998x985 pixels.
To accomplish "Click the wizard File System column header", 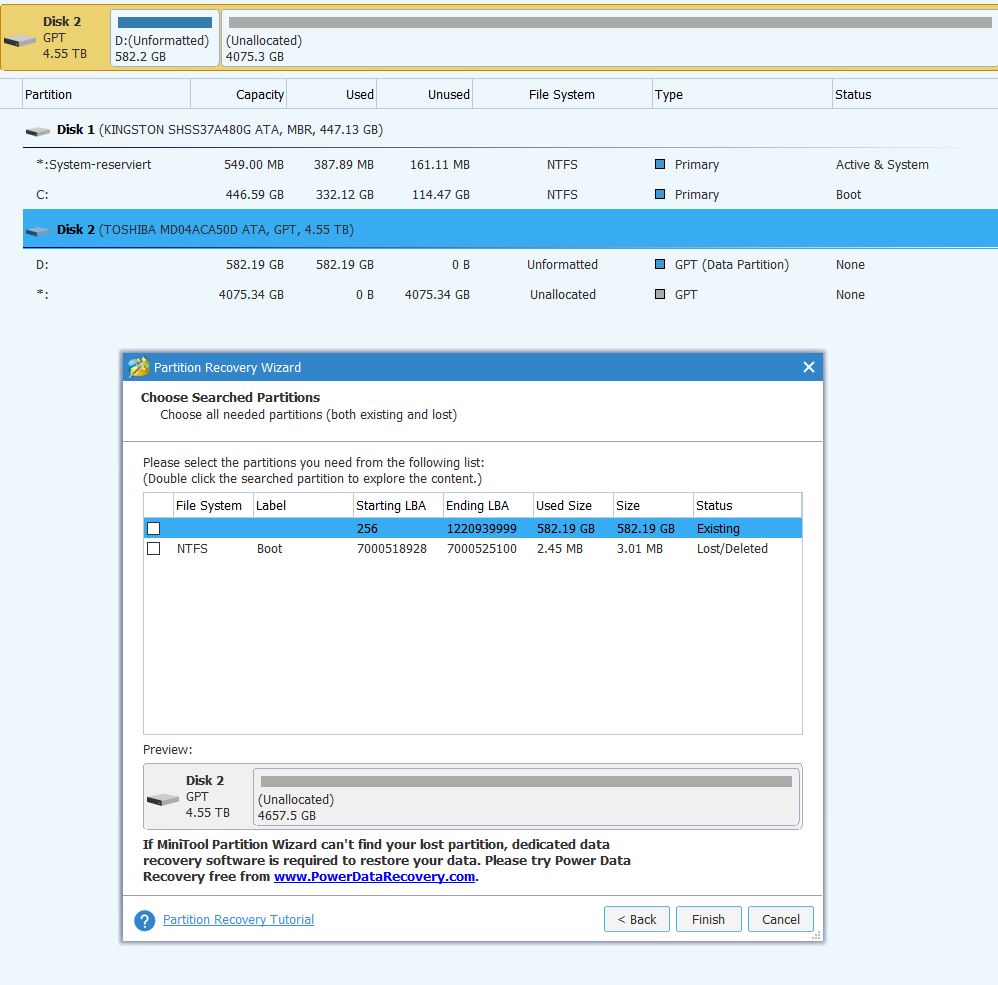I will [213, 505].
